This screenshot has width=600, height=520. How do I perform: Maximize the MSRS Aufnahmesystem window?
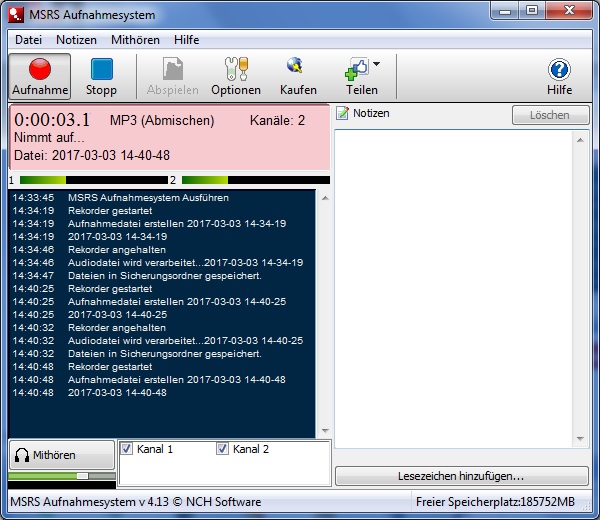point(532,10)
